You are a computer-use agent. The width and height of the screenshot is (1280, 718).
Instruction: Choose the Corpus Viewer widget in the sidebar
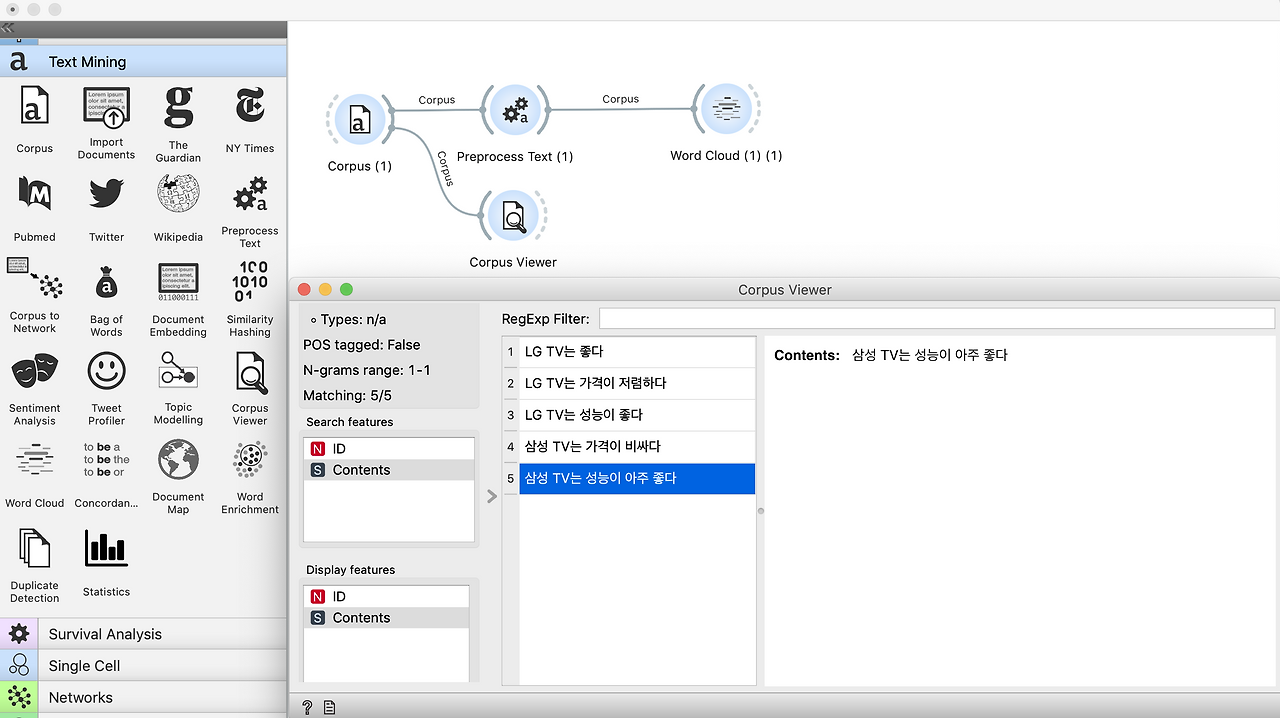point(249,387)
